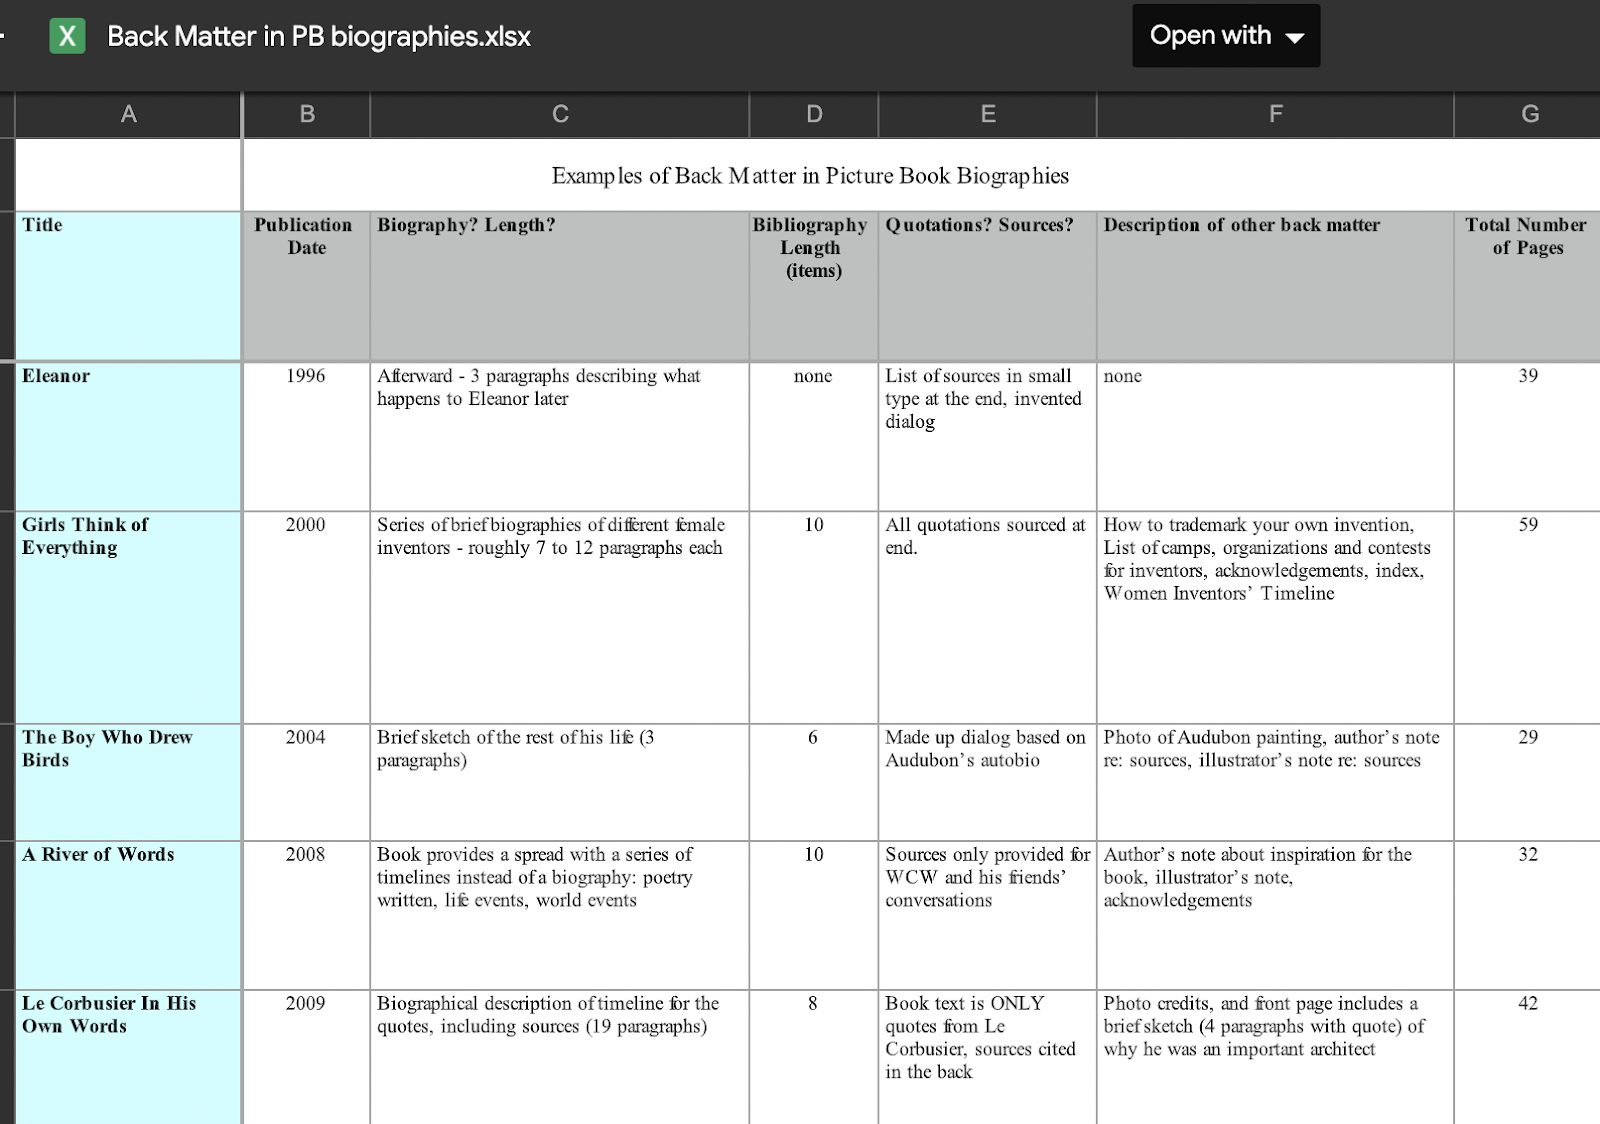Click the 'Sources only provided for WCW' cell
Image resolution: width=1600 pixels, height=1124 pixels.
[988, 915]
